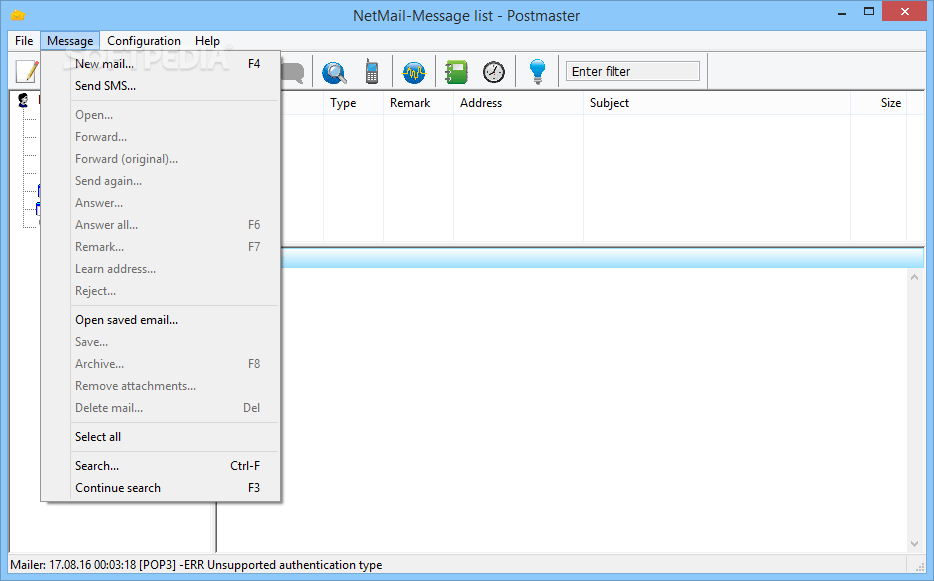The height and width of the screenshot is (581, 934).
Task: Maximize the NetMail window
Action: tap(869, 13)
